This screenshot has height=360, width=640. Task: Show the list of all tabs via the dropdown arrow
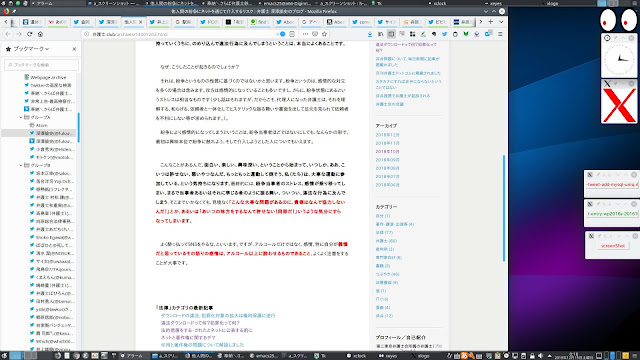[x=501, y=22]
